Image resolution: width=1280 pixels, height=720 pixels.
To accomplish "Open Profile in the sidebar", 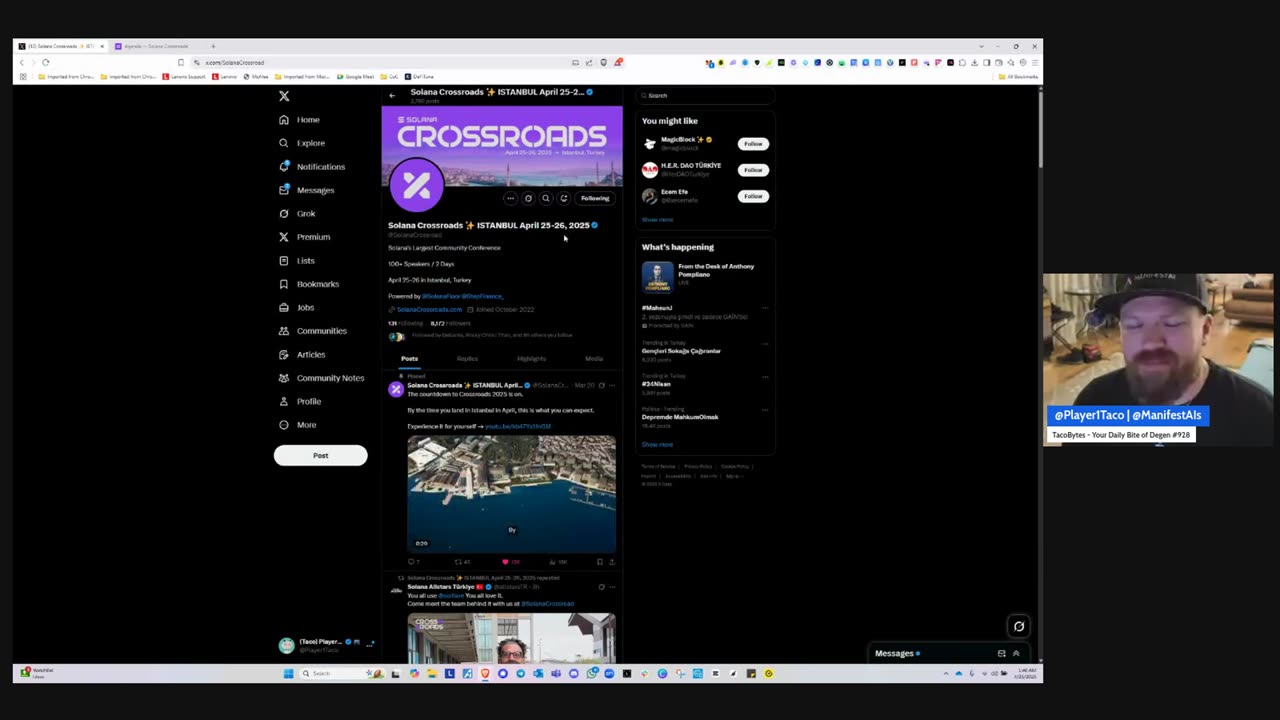I will 299,402.
